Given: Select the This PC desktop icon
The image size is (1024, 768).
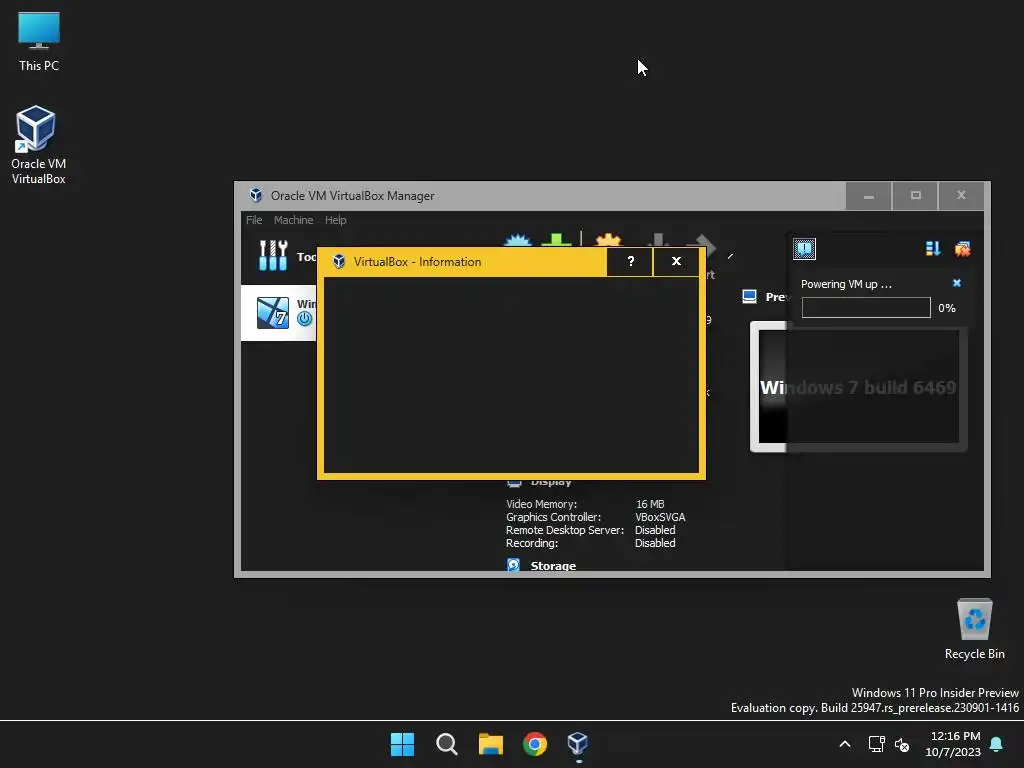Looking at the screenshot, I should [39, 42].
